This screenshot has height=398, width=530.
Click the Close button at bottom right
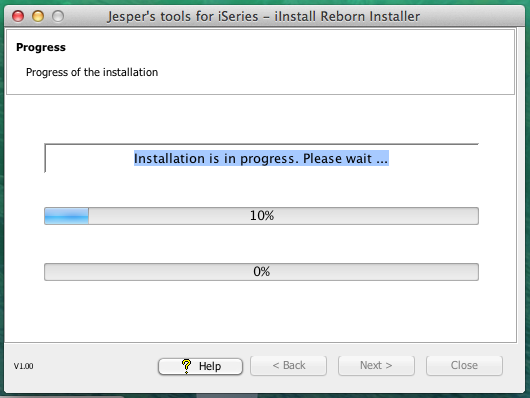pyautogui.click(x=464, y=366)
